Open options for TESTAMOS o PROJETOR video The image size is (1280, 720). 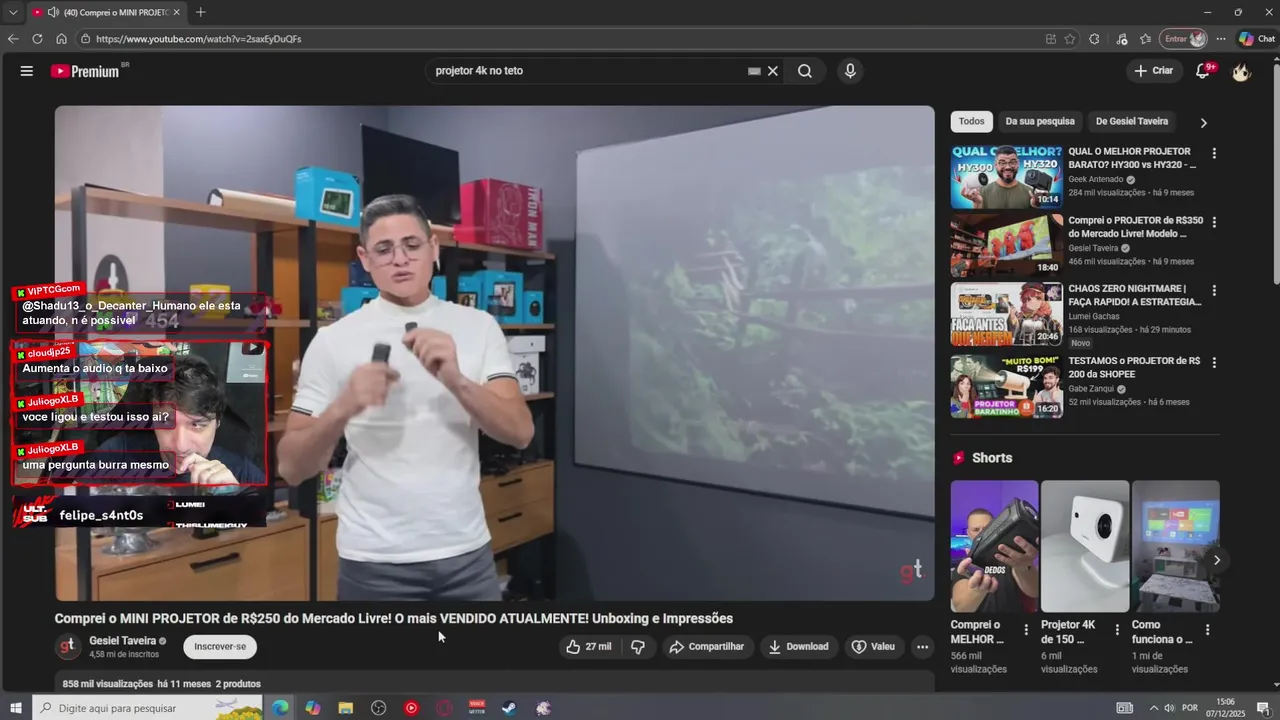[1214, 363]
